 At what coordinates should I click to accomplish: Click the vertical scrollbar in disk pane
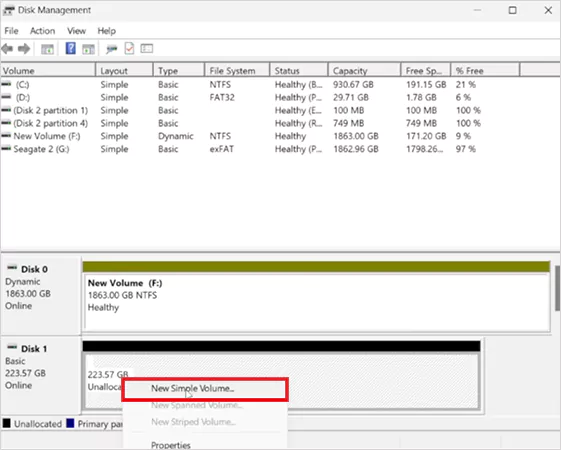557,288
